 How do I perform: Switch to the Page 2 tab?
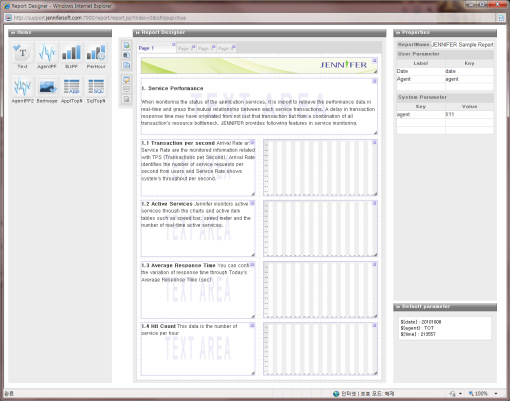coord(186,48)
